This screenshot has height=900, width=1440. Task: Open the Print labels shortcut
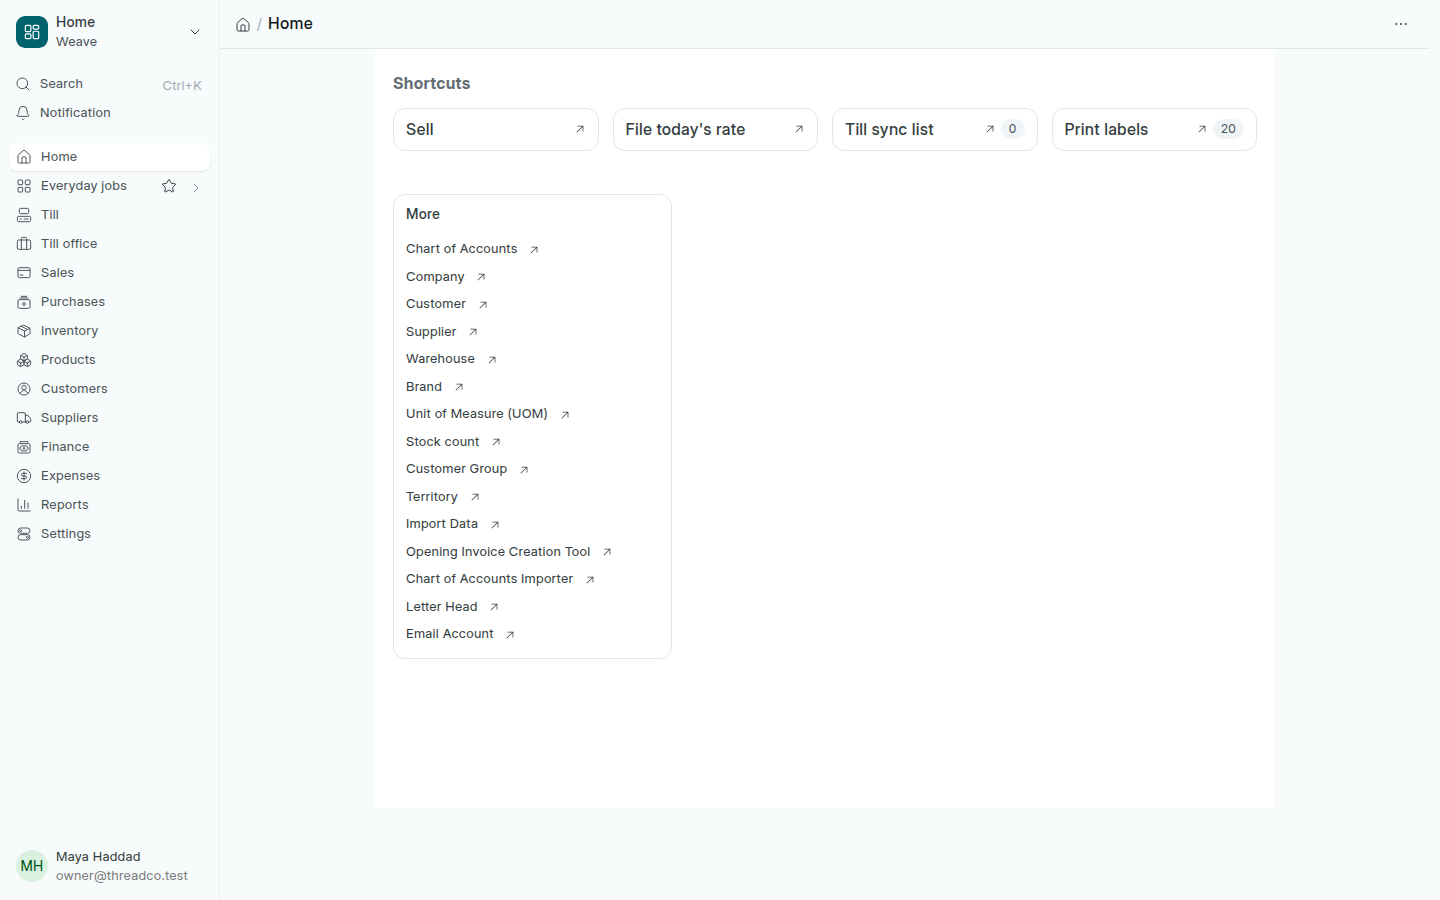(x=1154, y=130)
